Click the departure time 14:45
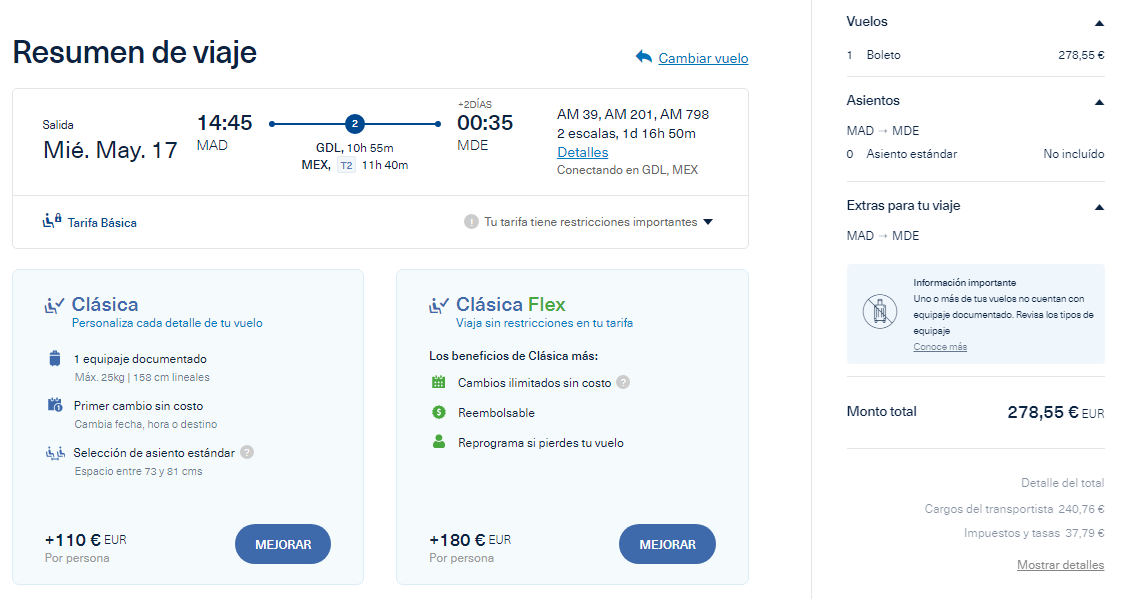 (x=224, y=123)
